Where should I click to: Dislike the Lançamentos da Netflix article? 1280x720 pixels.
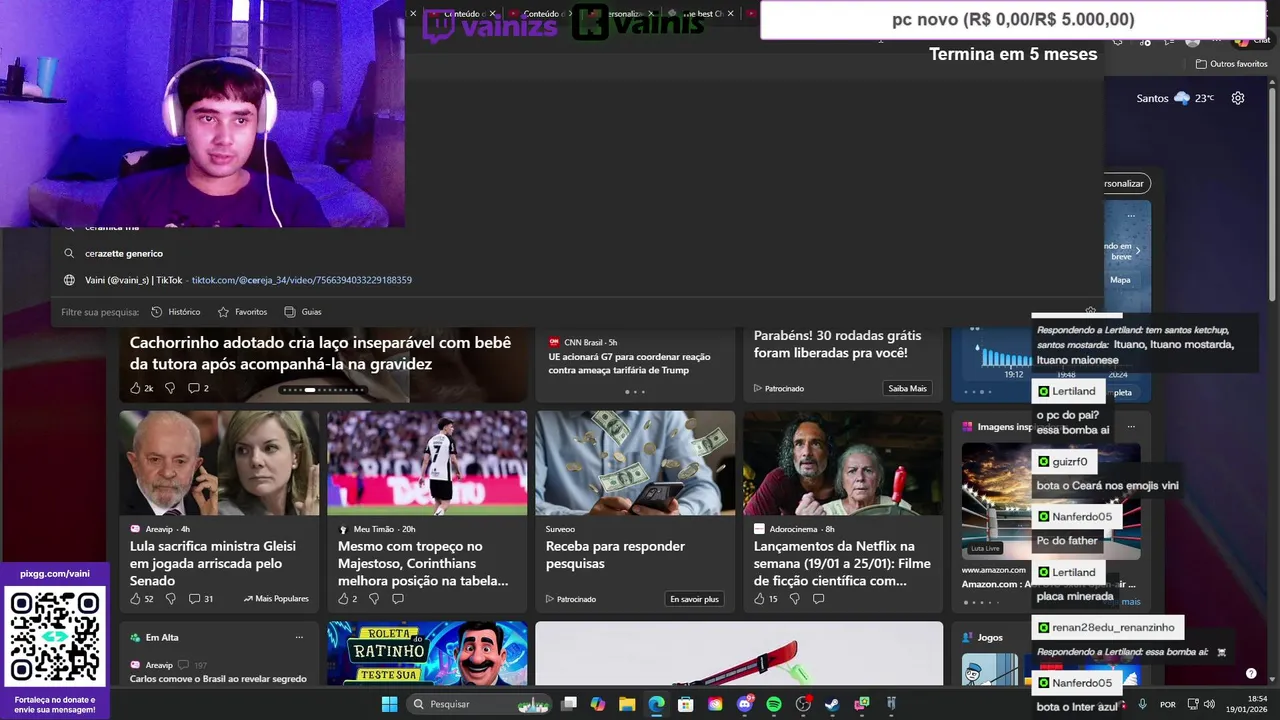tap(794, 599)
